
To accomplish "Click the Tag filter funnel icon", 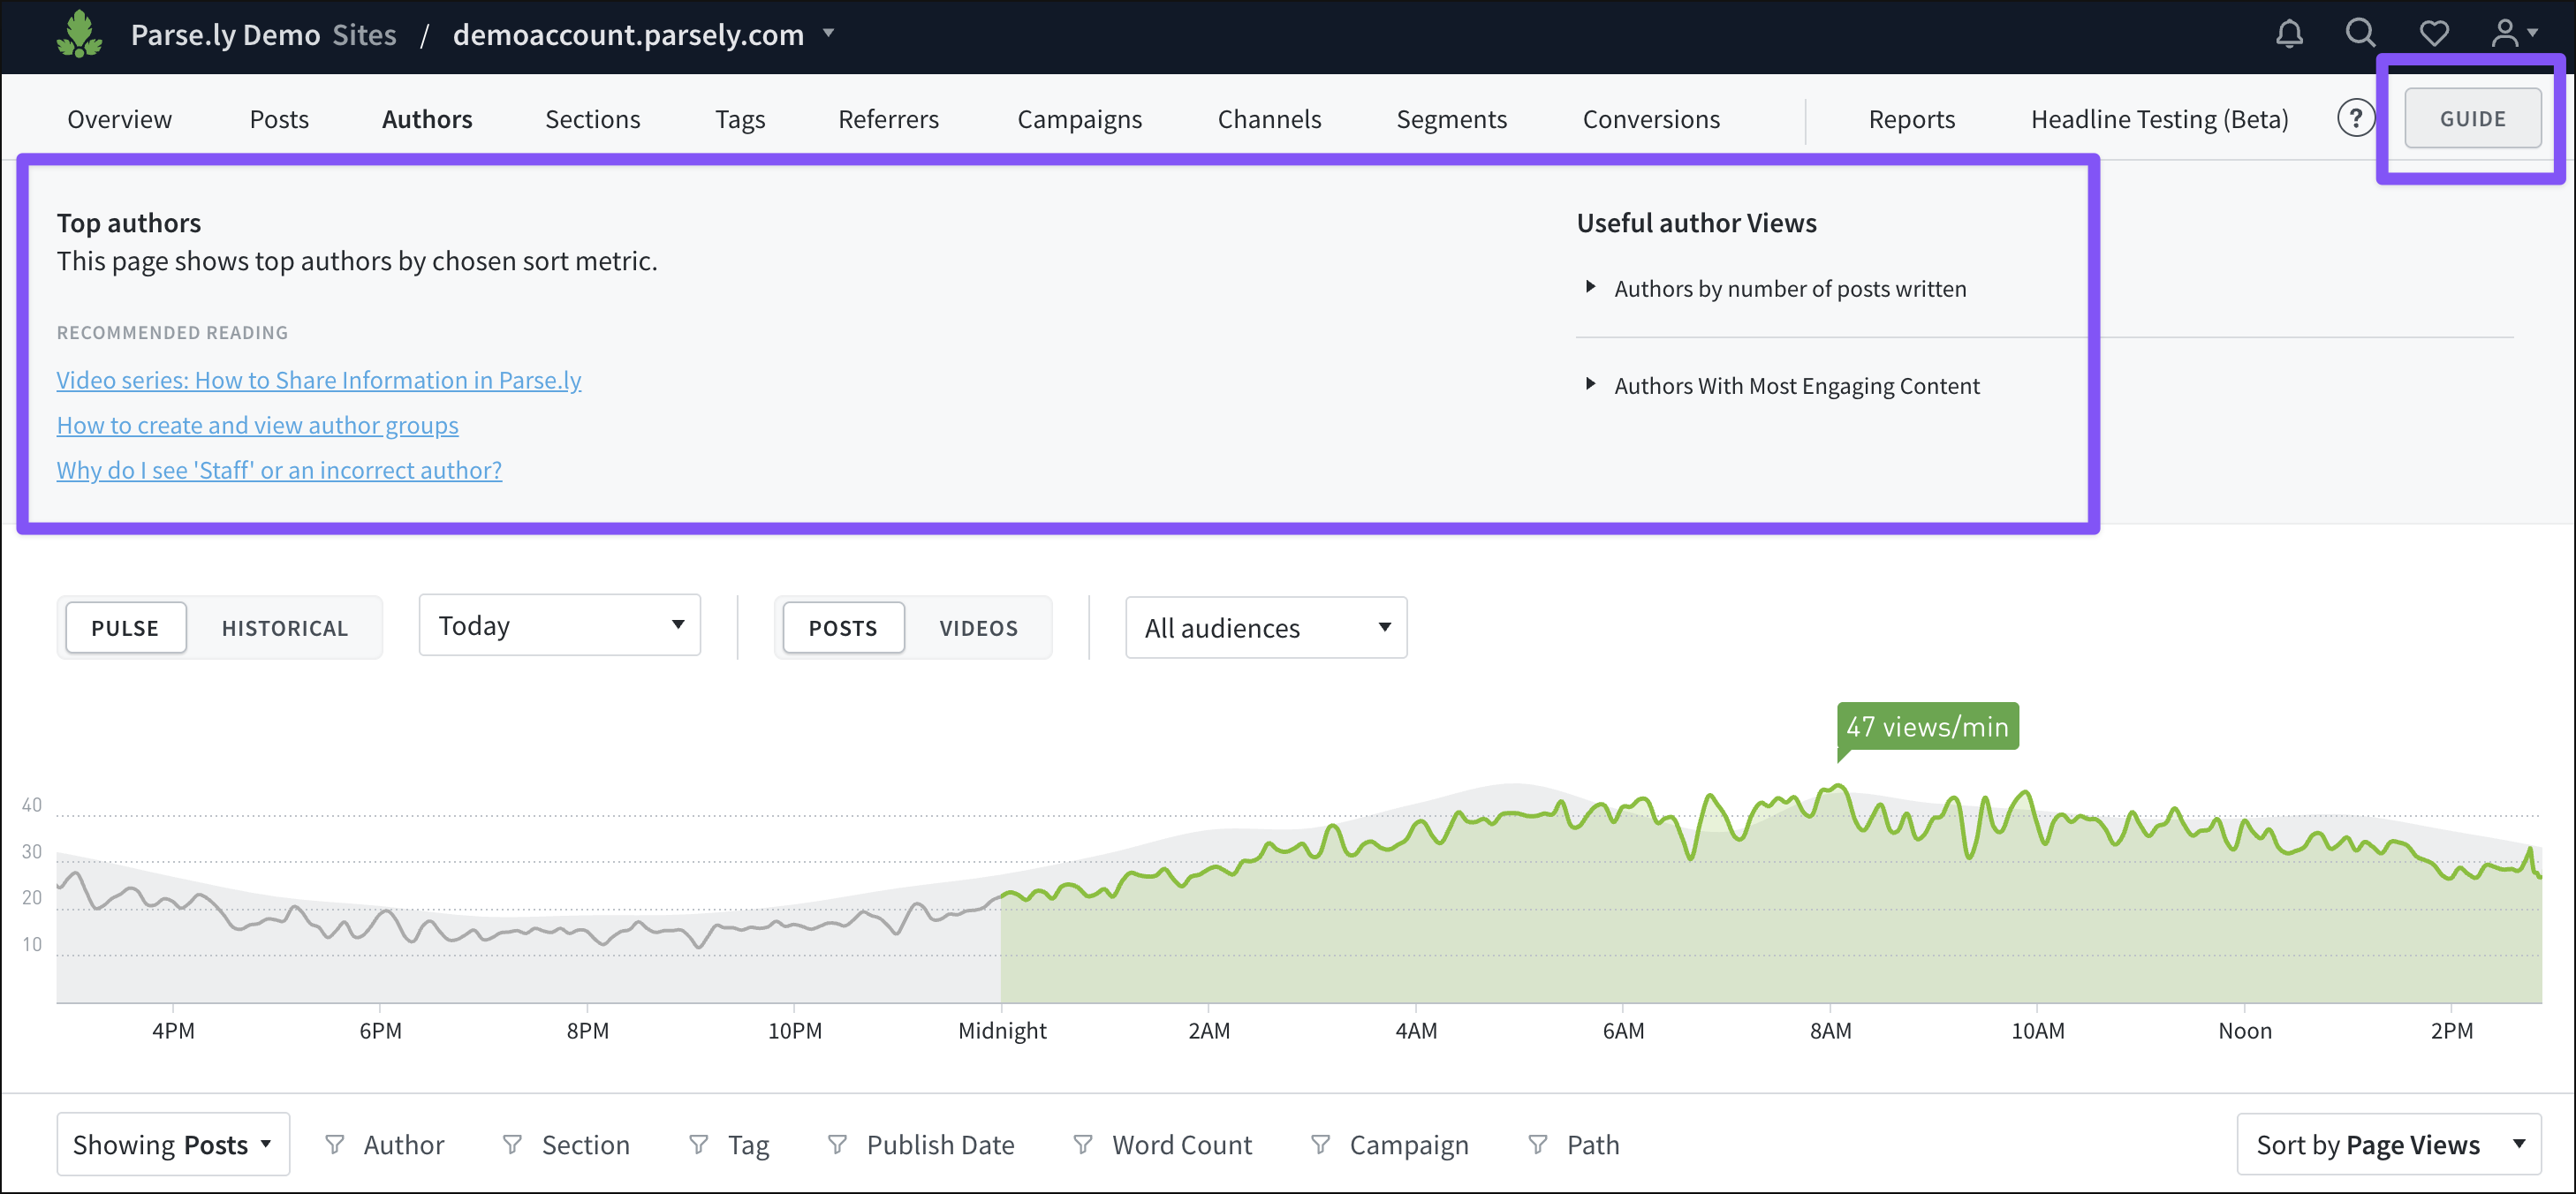I will 698,1144.
